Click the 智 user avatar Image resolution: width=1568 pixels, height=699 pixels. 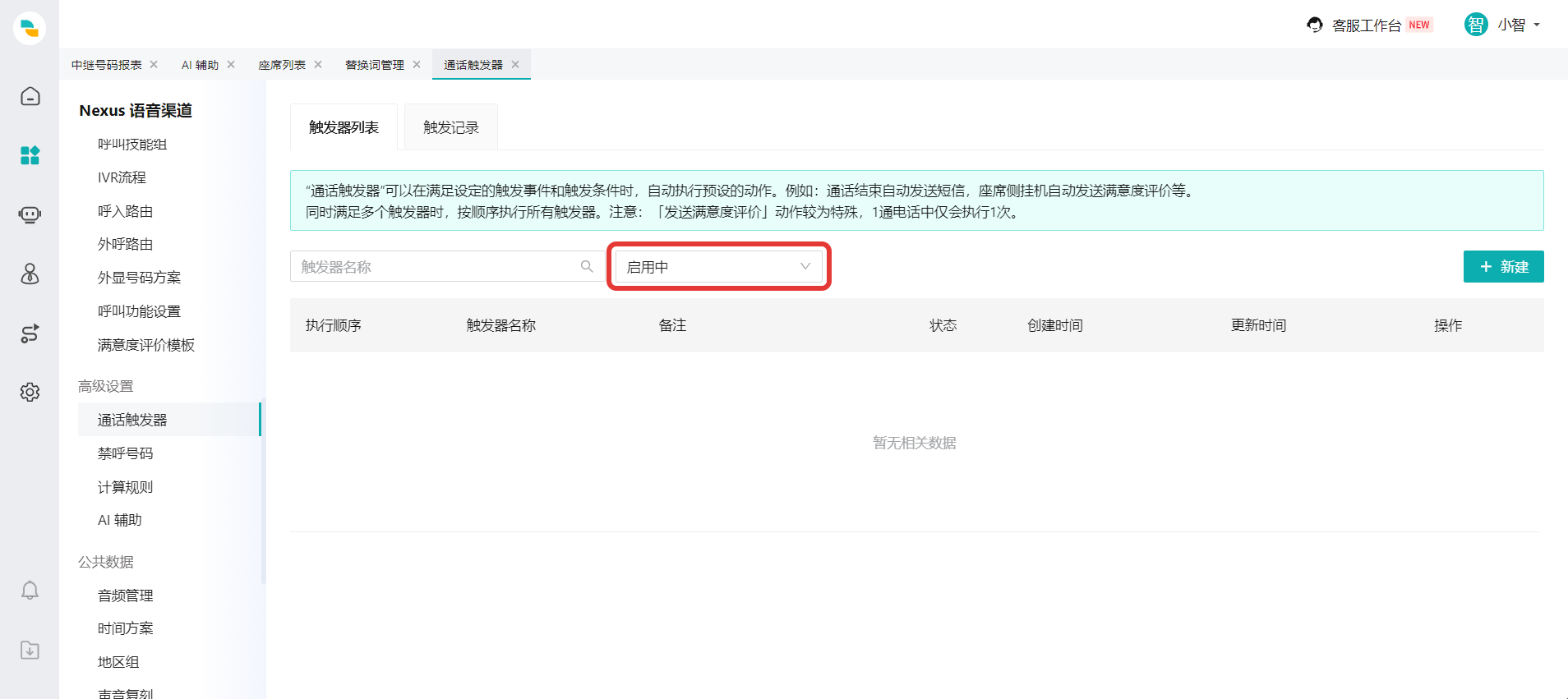[x=1476, y=25]
